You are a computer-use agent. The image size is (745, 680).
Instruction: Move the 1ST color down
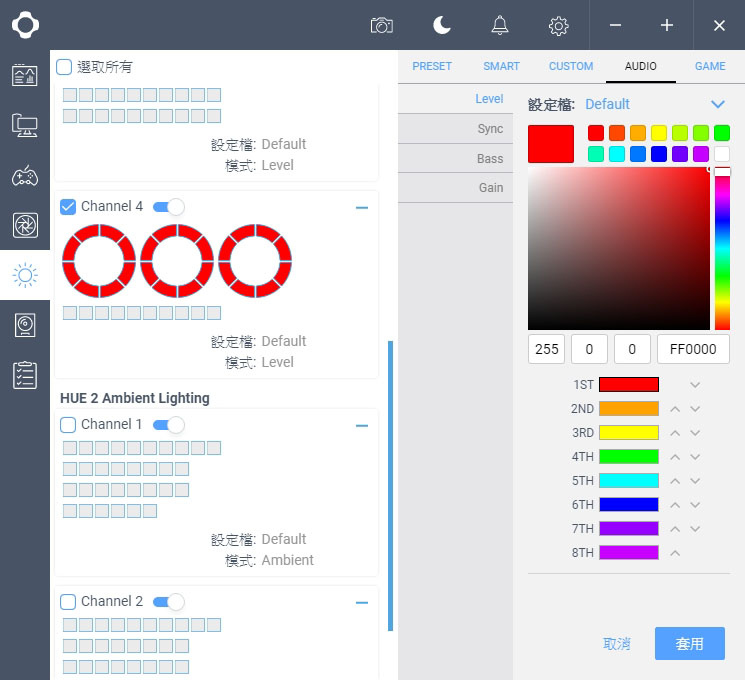pos(695,385)
